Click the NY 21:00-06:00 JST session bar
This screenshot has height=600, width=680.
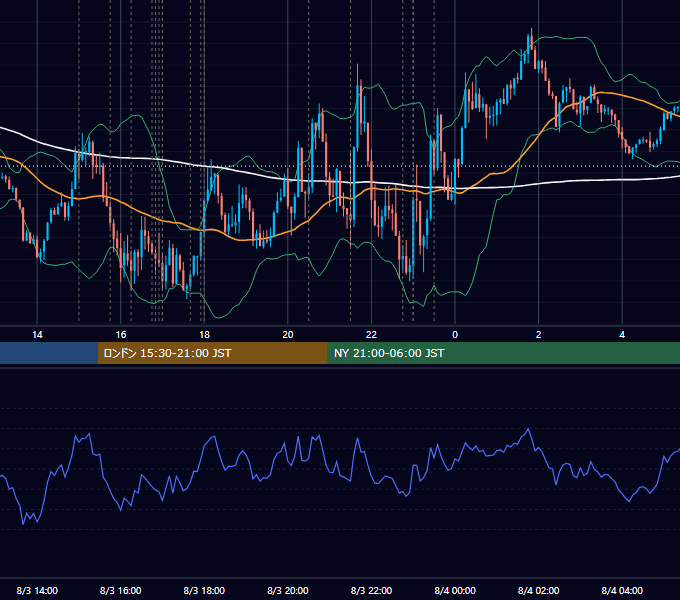(x=503, y=353)
